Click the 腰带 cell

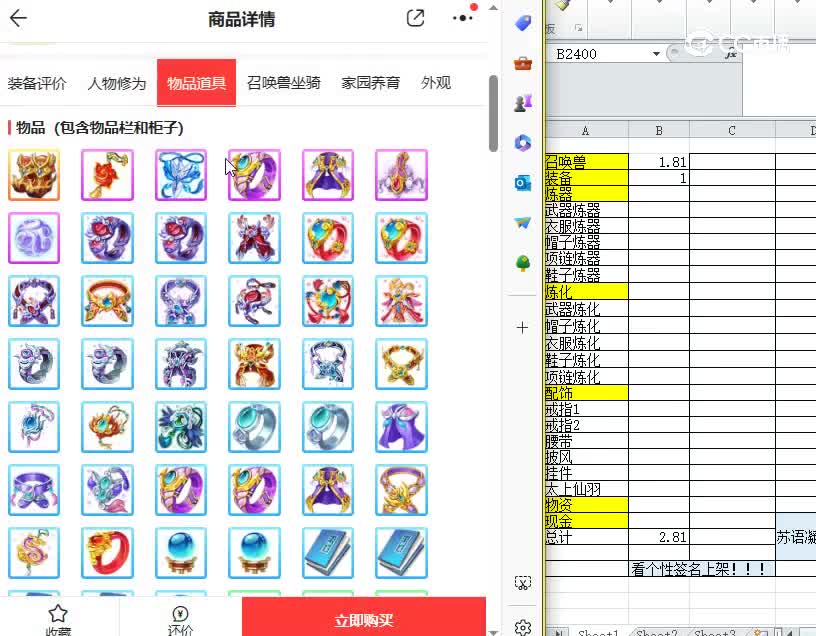pyautogui.click(x=586, y=441)
